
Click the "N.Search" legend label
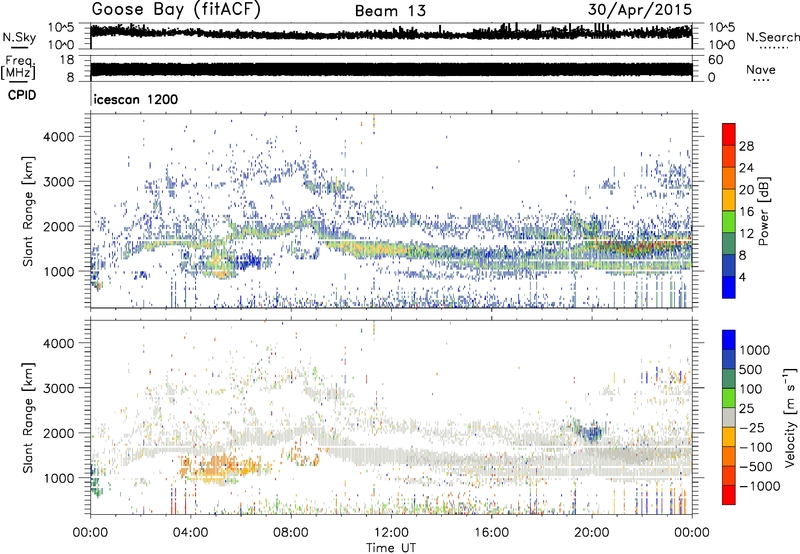pyautogui.click(x=772, y=37)
